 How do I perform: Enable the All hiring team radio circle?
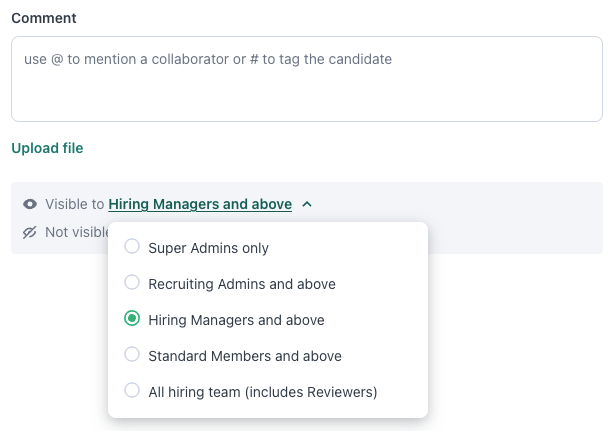point(132,390)
